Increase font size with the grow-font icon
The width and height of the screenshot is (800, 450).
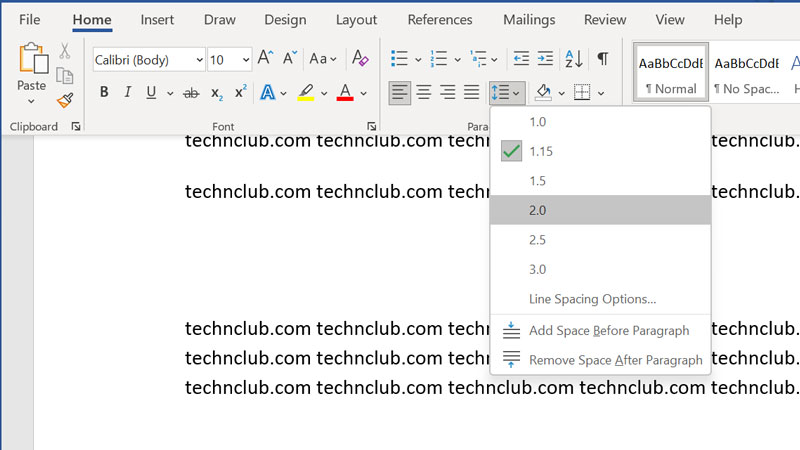[265, 58]
